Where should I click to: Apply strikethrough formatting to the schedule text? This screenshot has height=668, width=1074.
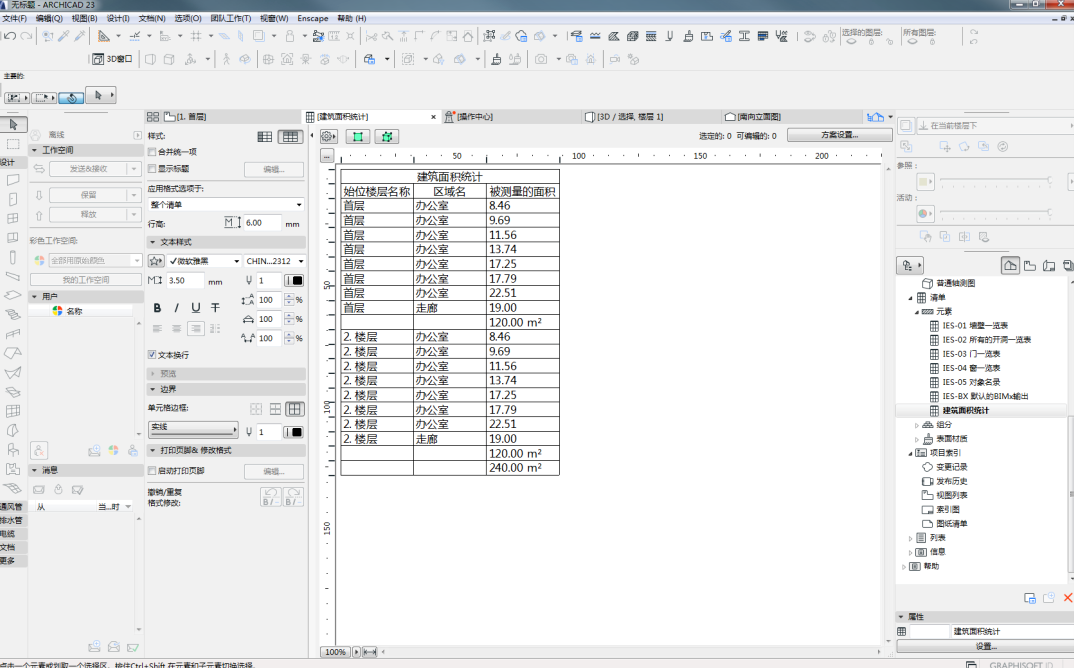[215, 308]
